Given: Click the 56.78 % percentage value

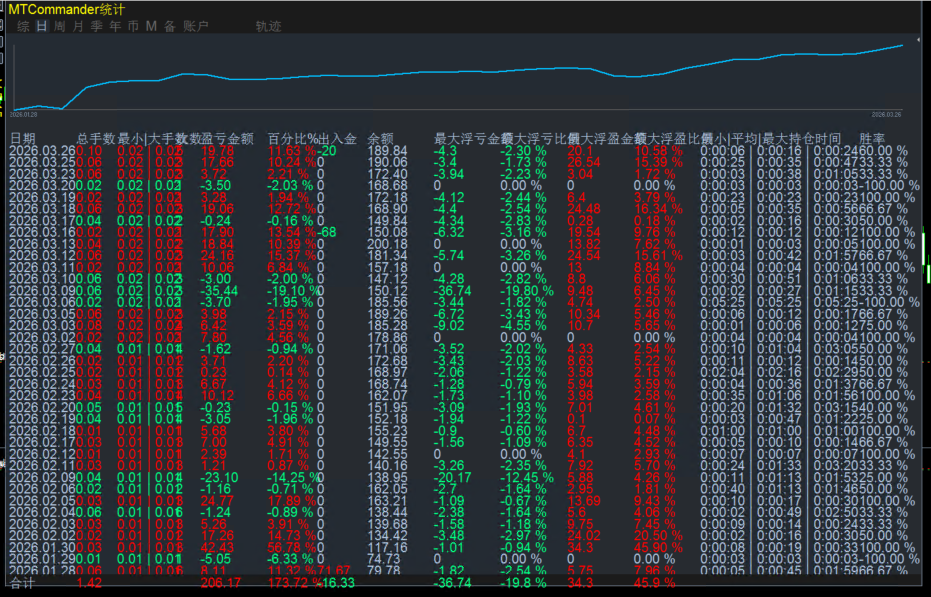Looking at the screenshot, I should [x=292, y=547].
